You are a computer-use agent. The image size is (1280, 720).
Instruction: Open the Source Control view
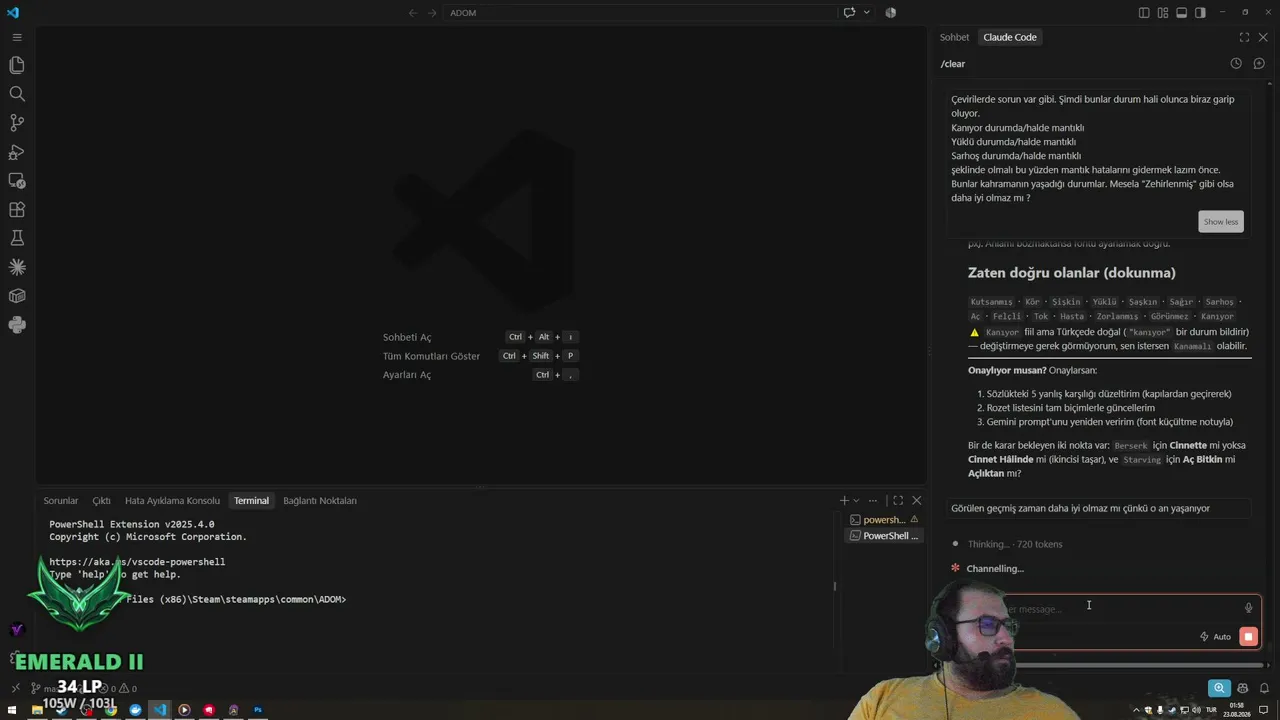[17, 123]
